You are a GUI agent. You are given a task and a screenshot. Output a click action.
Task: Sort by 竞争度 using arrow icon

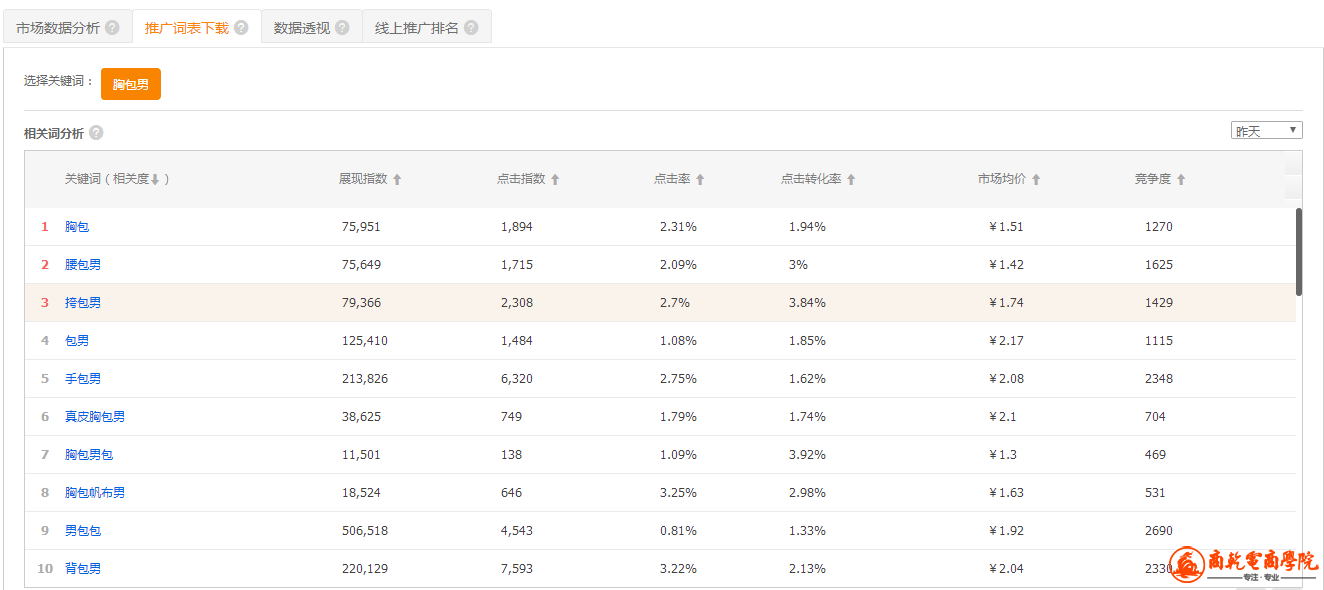coord(1181,180)
